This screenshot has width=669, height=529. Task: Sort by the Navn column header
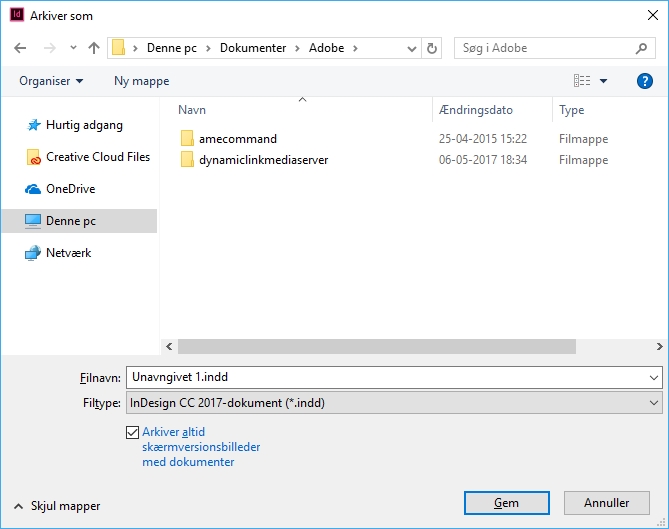pyautogui.click(x=192, y=110)
